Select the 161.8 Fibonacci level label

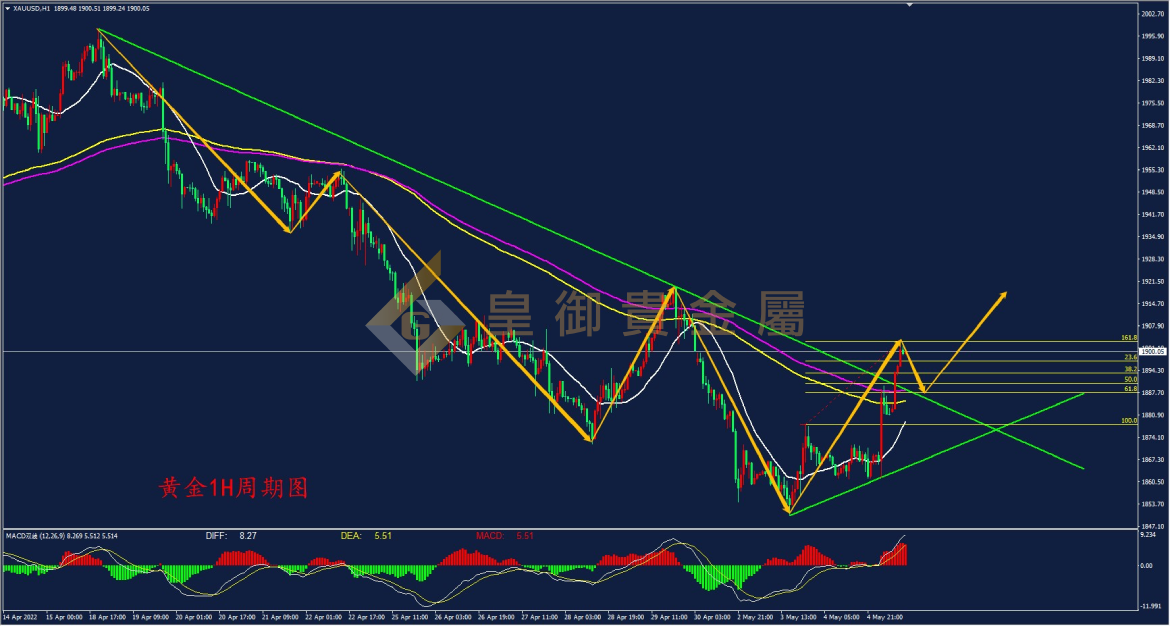click(1129, 339)
